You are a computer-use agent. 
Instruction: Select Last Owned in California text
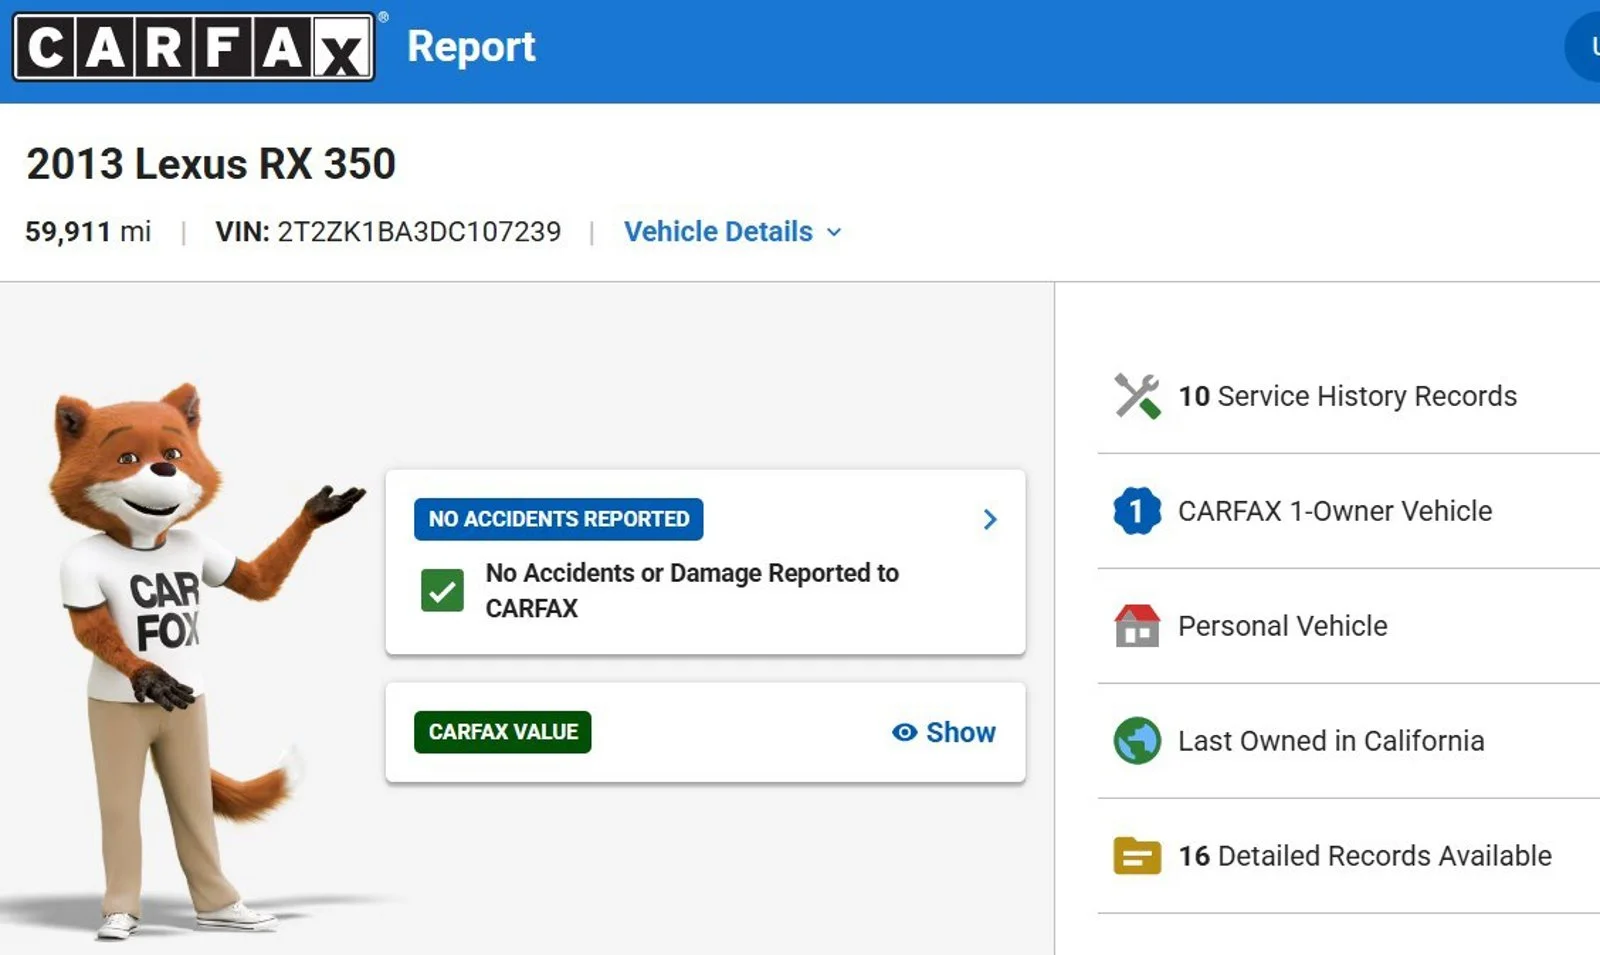pyautogui.click(x=1331, y=741)
